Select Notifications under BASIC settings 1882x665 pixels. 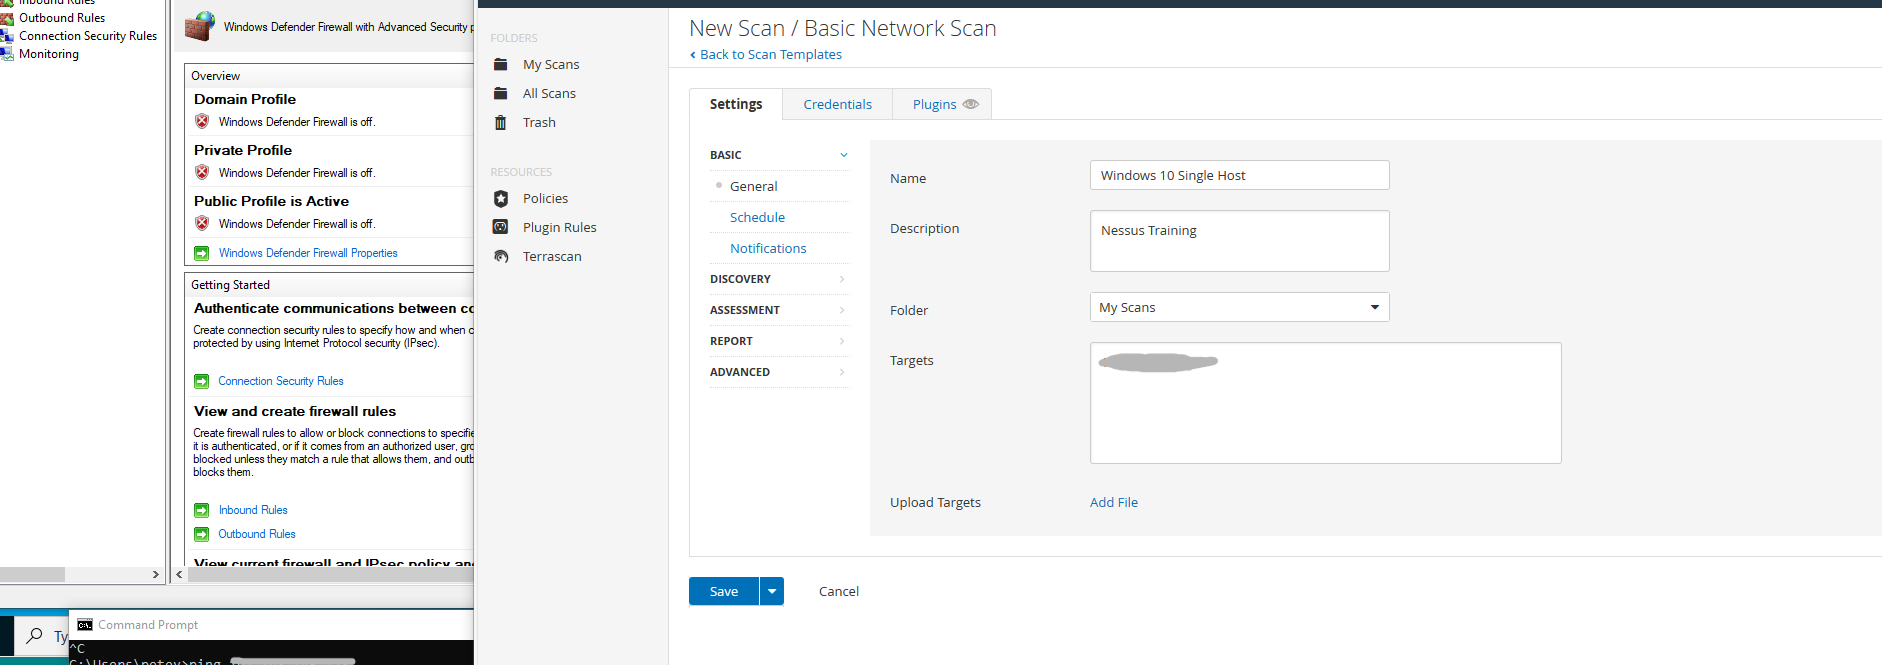(x=768, y=248)
